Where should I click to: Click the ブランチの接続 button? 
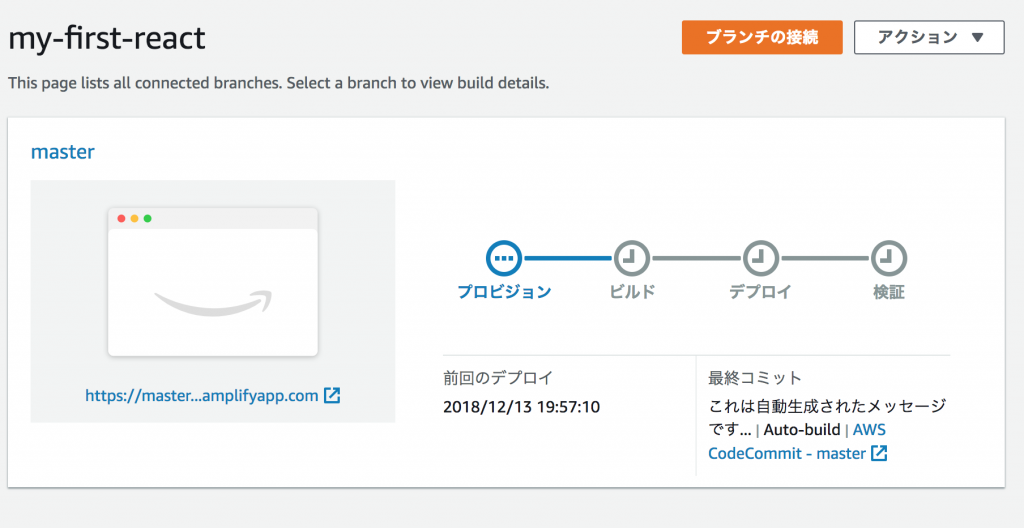[762, 37]
